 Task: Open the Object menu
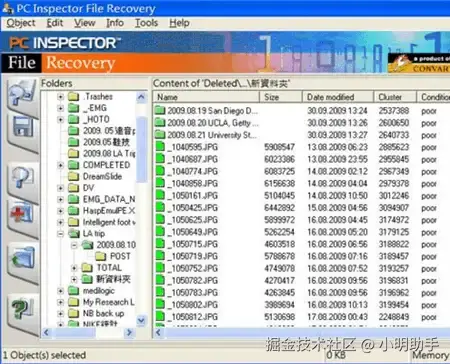[x=21, y=23]
